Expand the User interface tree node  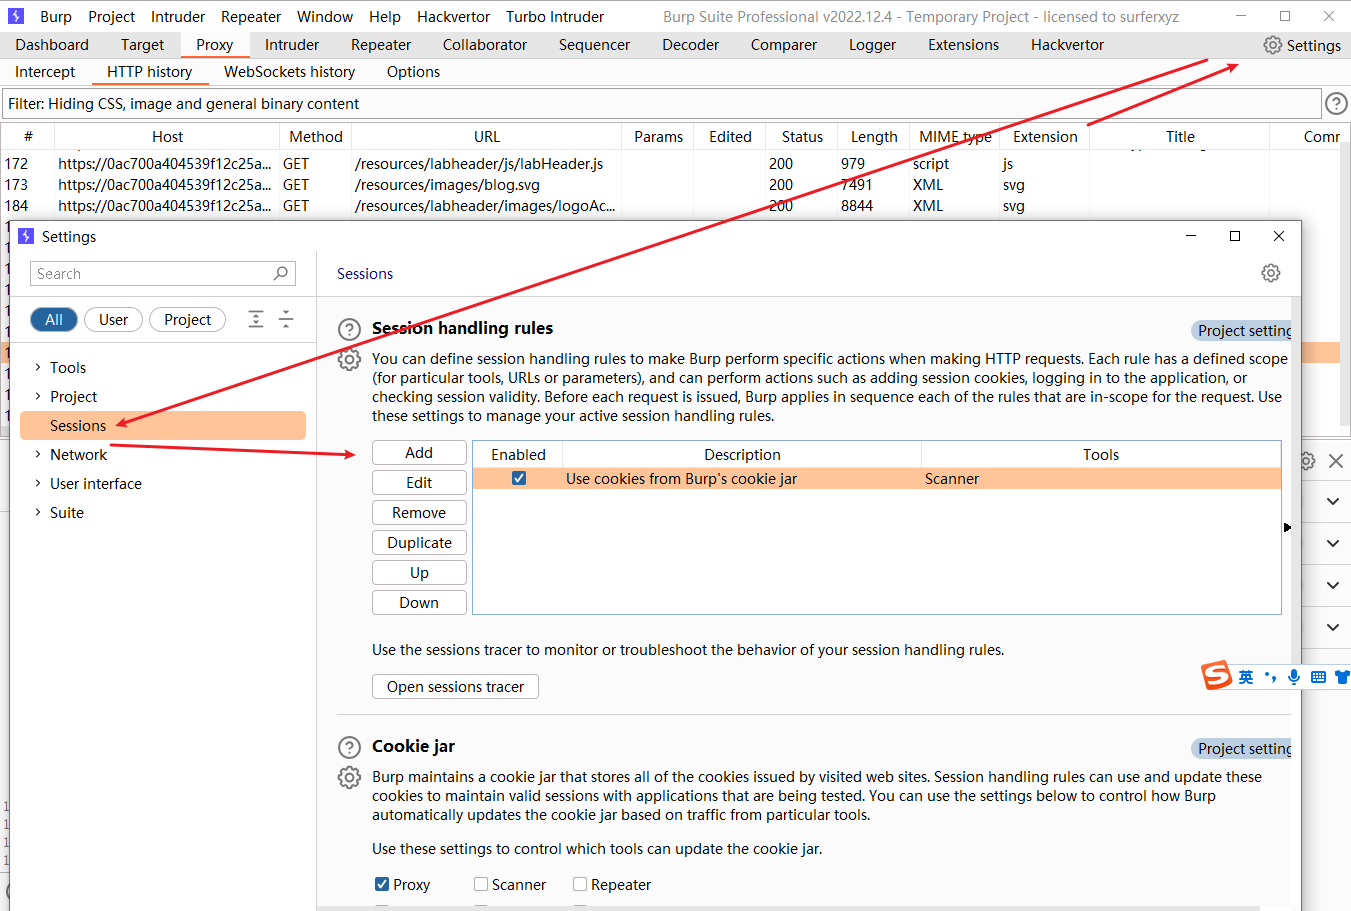[38, 483]
